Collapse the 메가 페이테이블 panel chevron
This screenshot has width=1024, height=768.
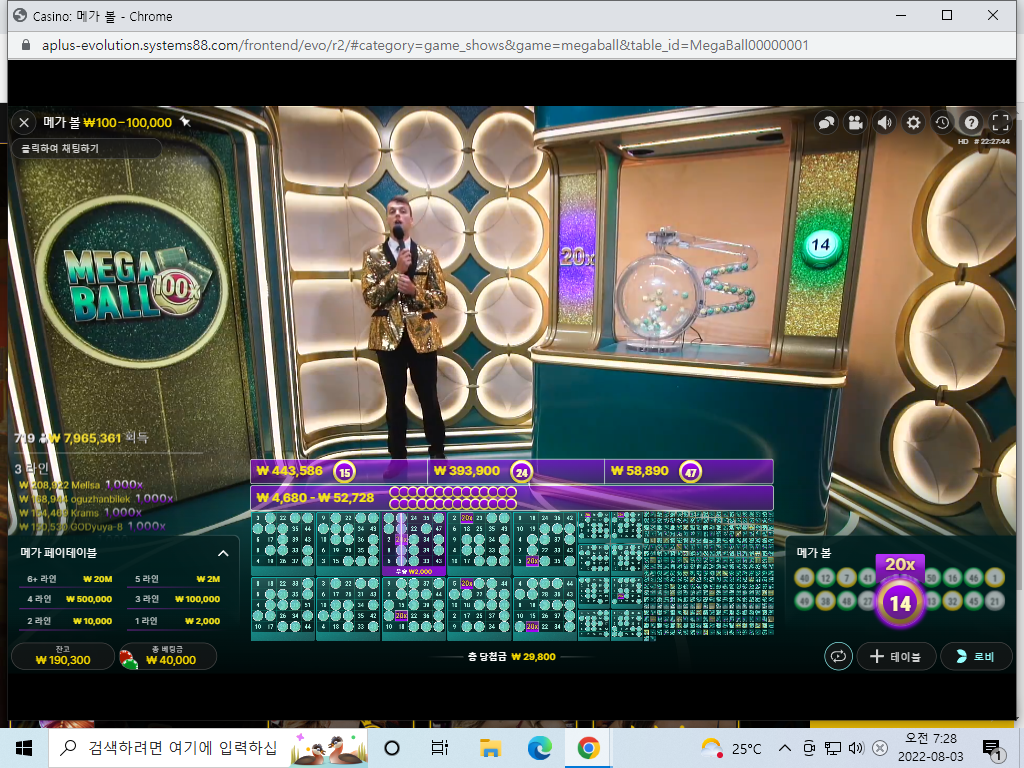pos(223,553)
